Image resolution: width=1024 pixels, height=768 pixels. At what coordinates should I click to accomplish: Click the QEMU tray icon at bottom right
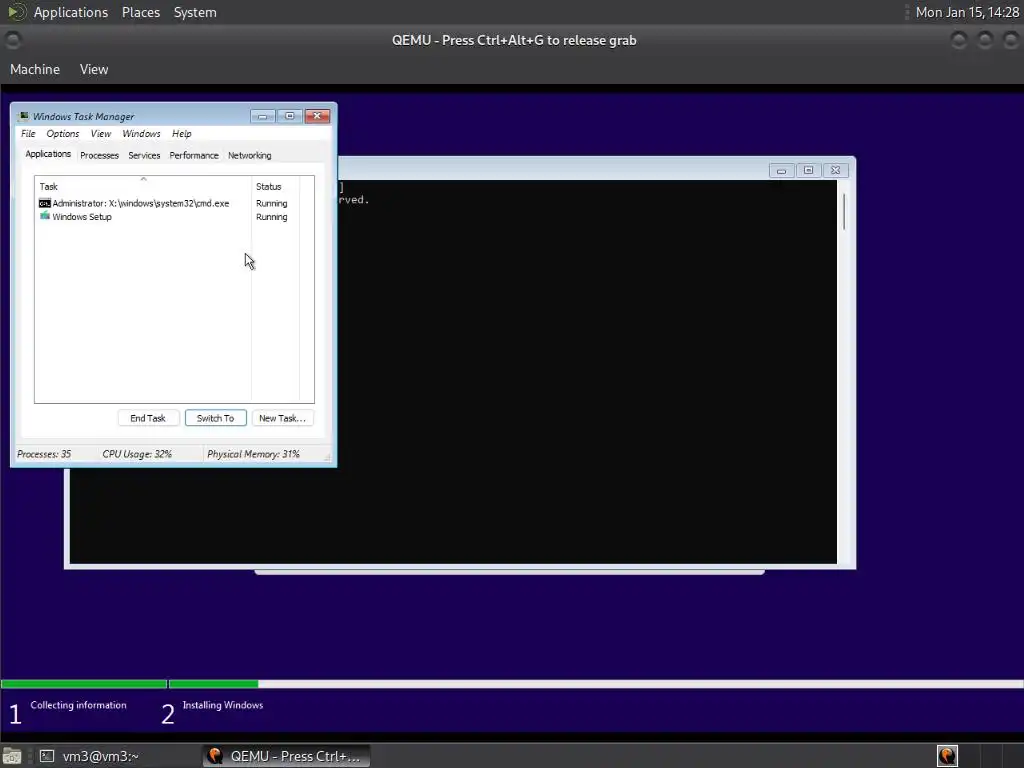(x=947, y=756)
